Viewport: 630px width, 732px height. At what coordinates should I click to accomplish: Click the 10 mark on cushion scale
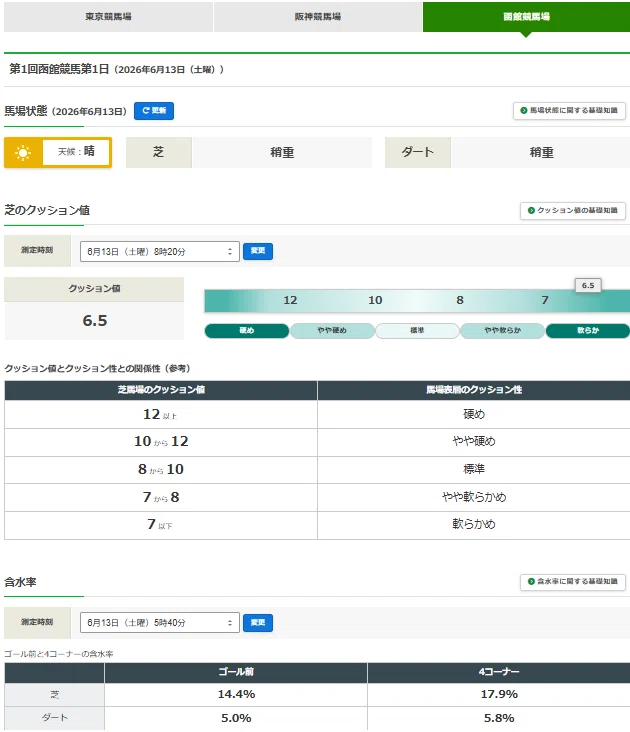(x=375, y=300)
